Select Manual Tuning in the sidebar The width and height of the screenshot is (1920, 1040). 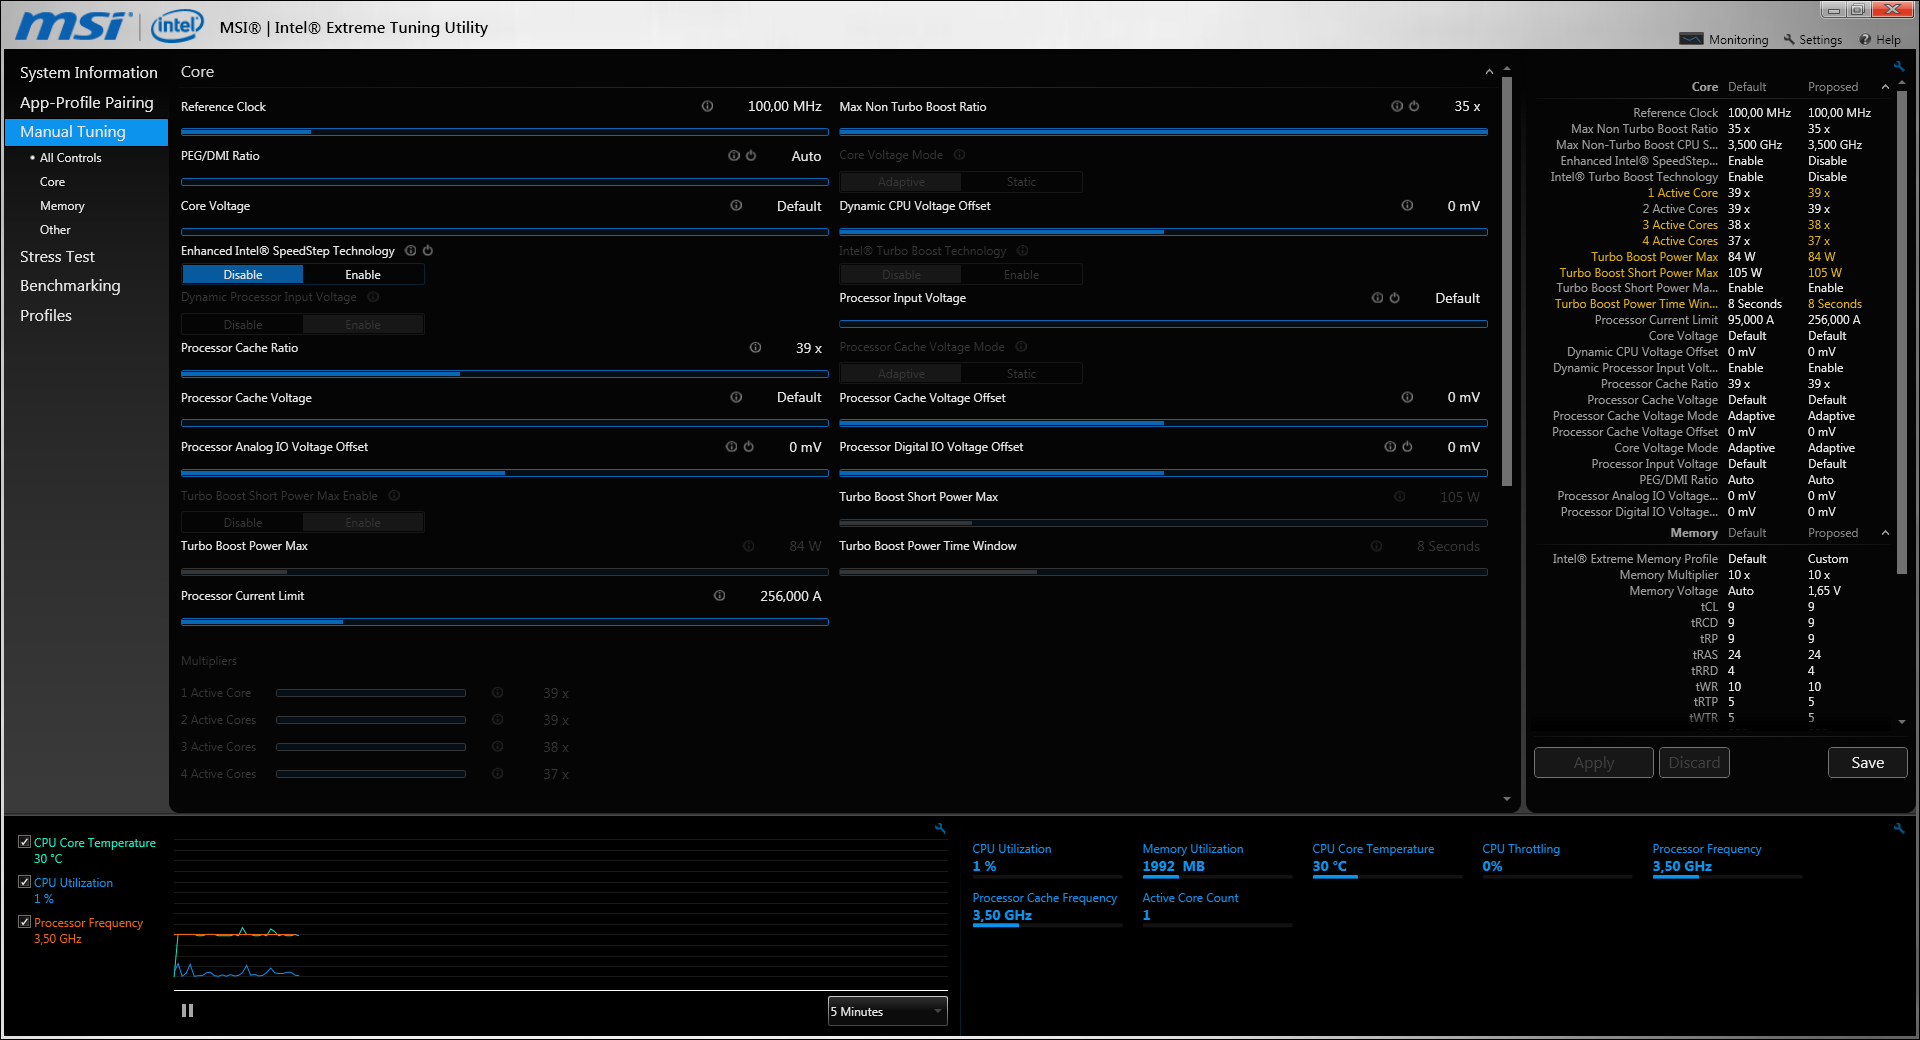(87, 132)
